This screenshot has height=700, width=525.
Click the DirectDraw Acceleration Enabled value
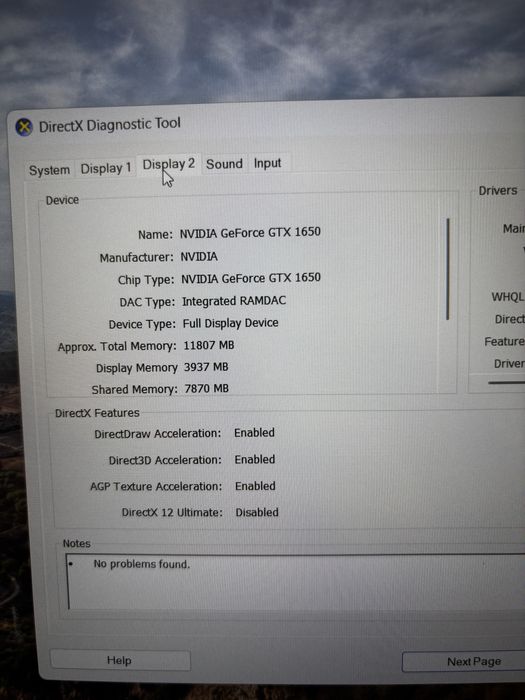tap(254, 433)
